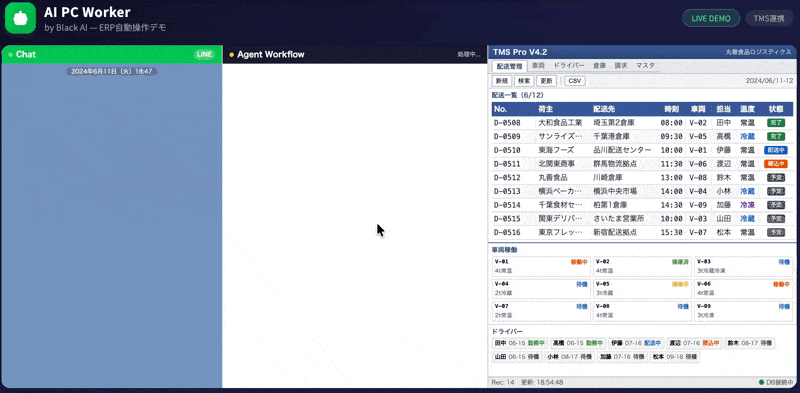Open vehicle card V-07
The width and height of the screenshot is (800, 393).
(x=541, y=311)
